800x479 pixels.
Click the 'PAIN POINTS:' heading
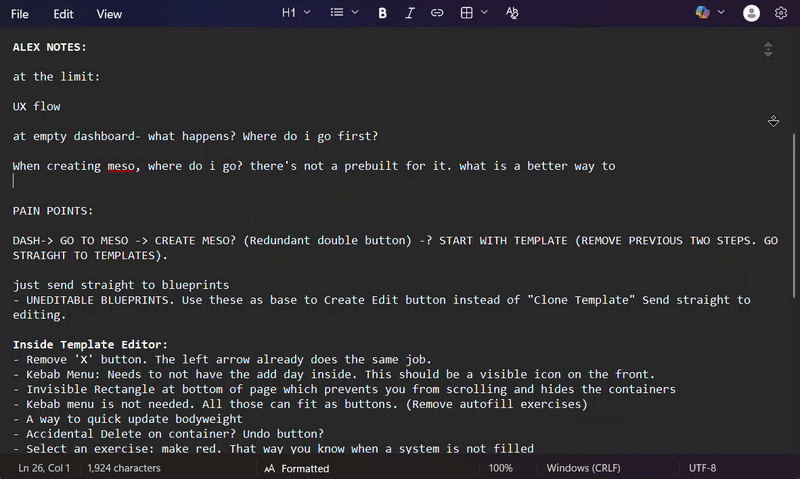[53, 211]
